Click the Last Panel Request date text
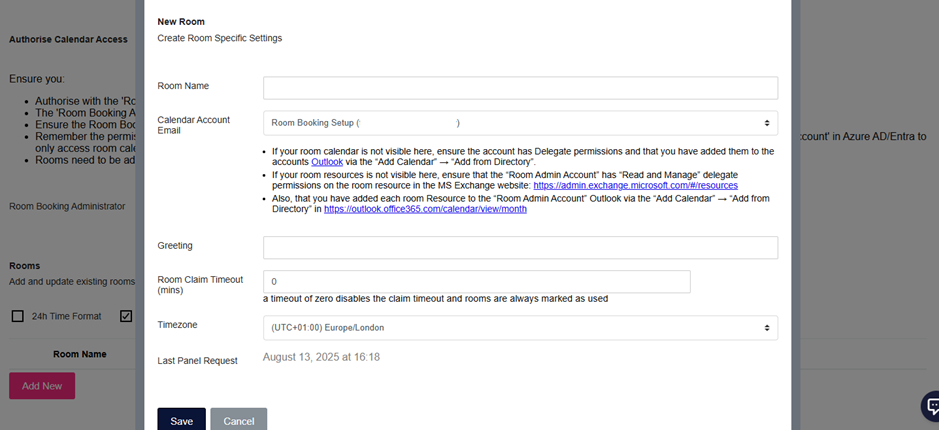939x430 pixels. [321, 358]
